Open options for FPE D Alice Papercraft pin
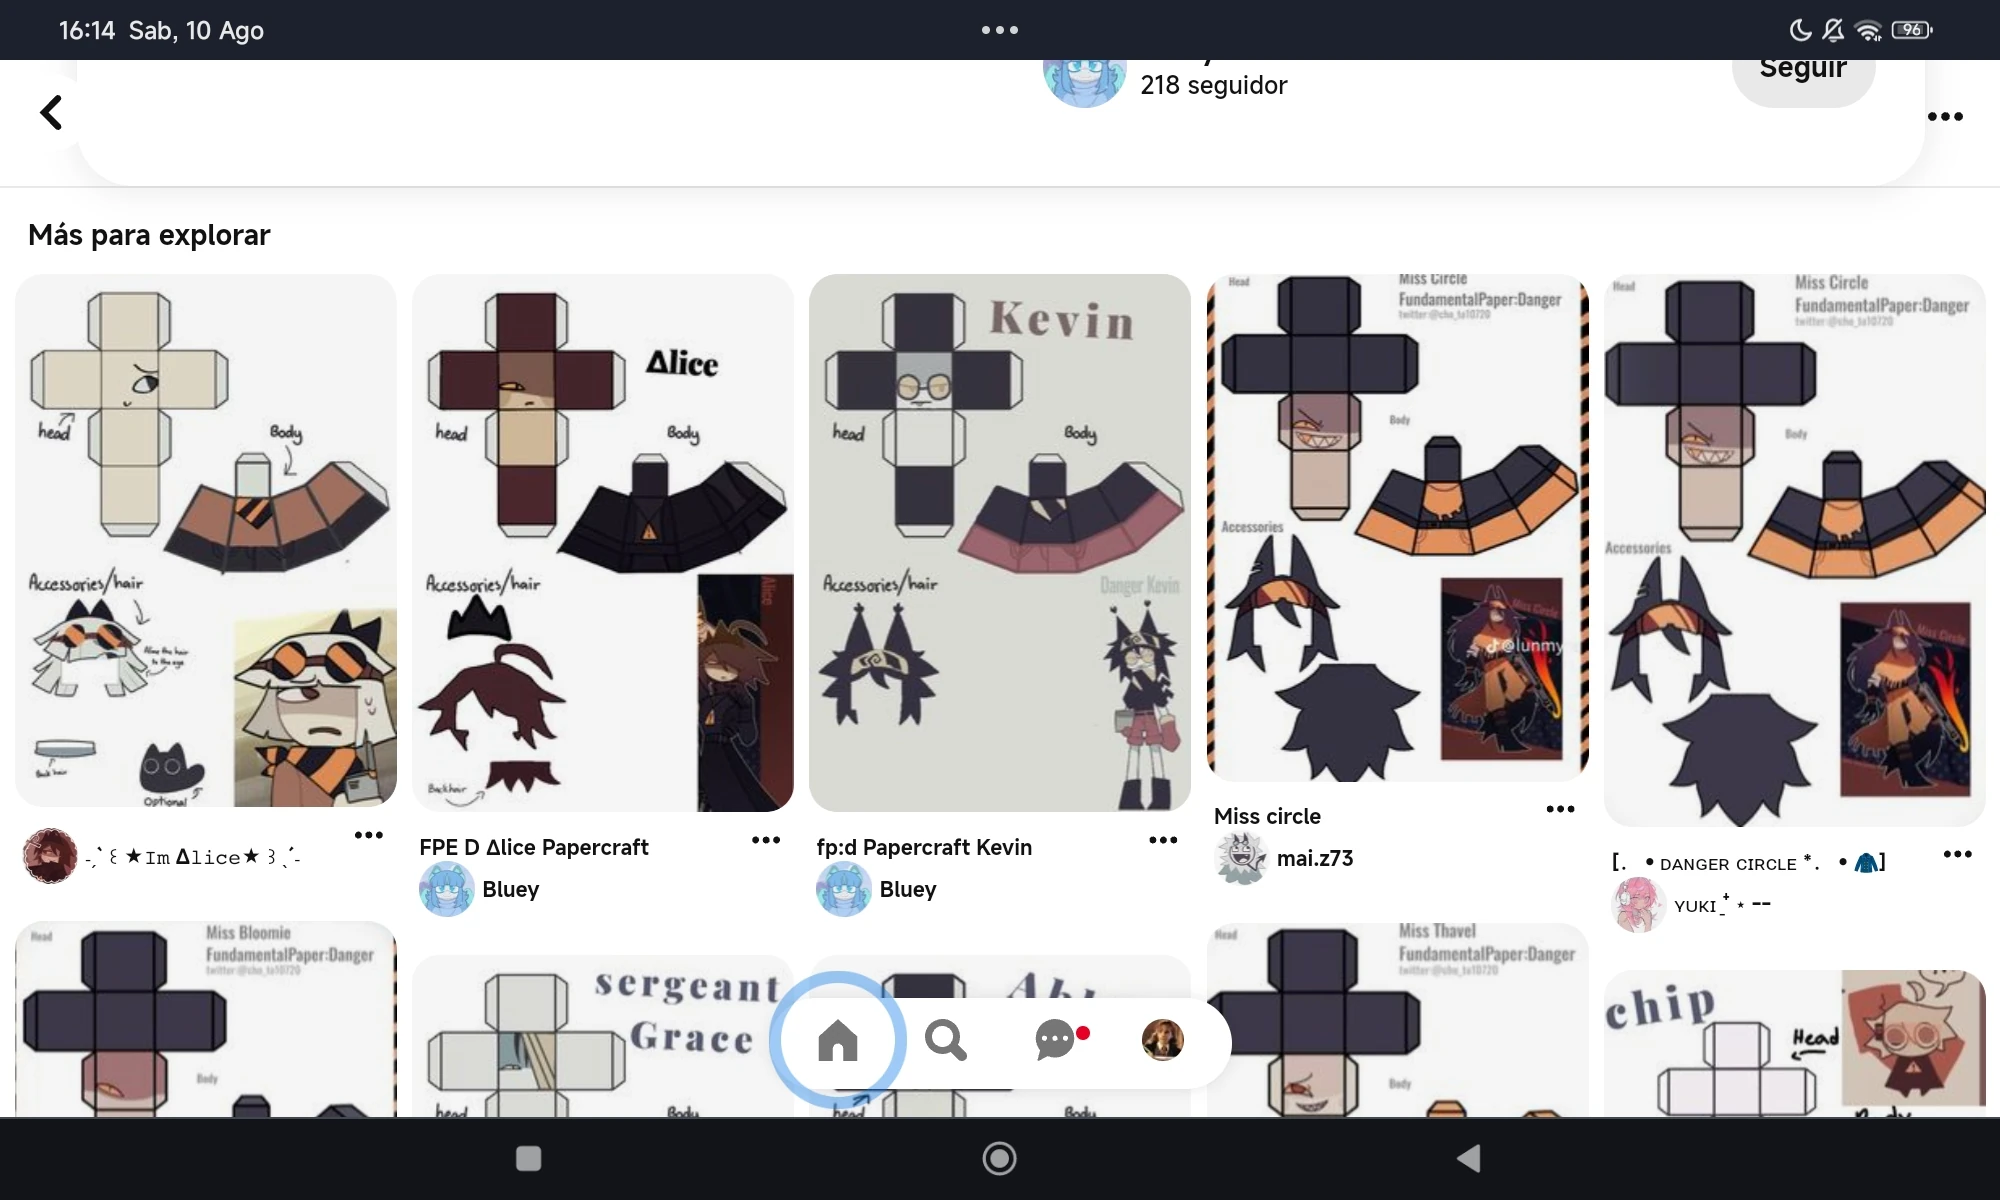2000x1200 pixels. (765, 840)
